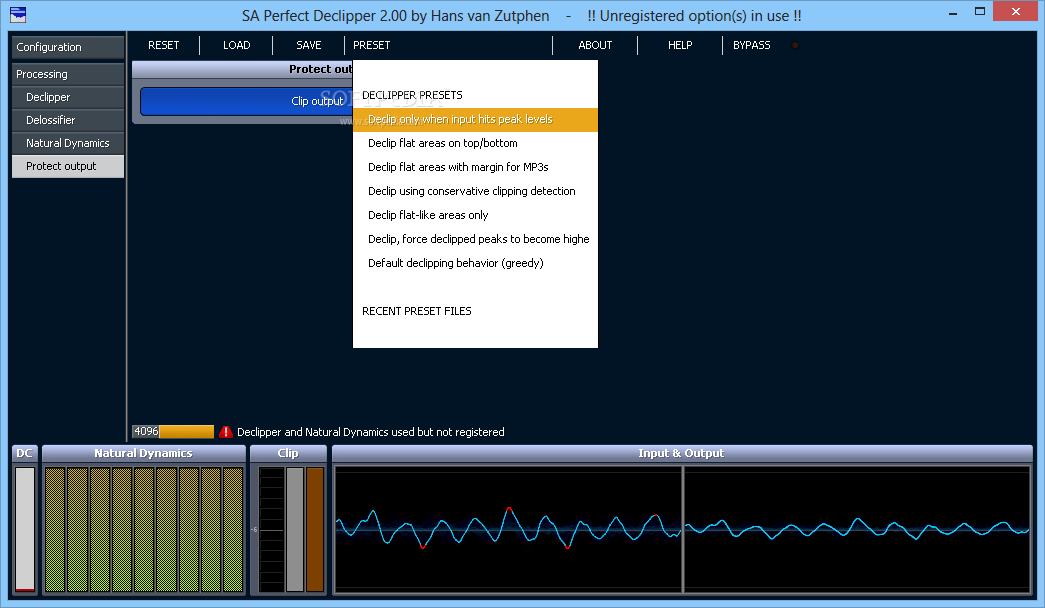Maximize the Perfect Declipper window

(x=980, y=12)
